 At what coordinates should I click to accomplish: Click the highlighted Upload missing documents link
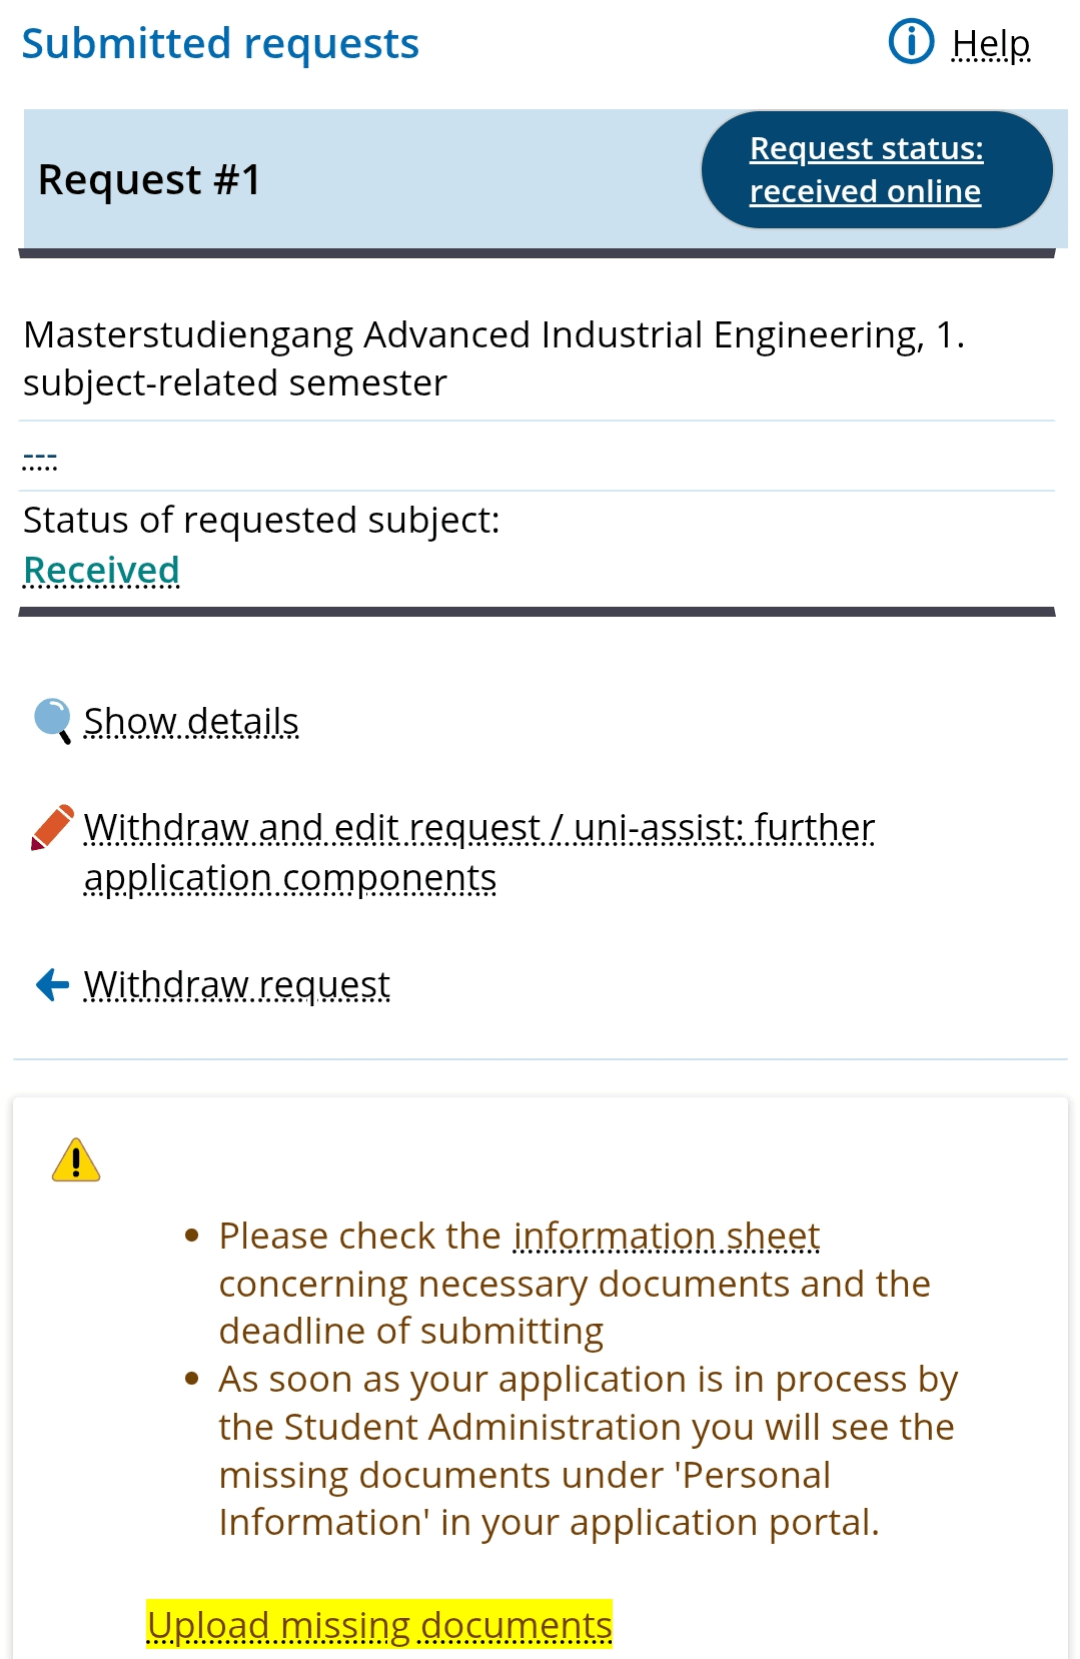click(379, 1625)
